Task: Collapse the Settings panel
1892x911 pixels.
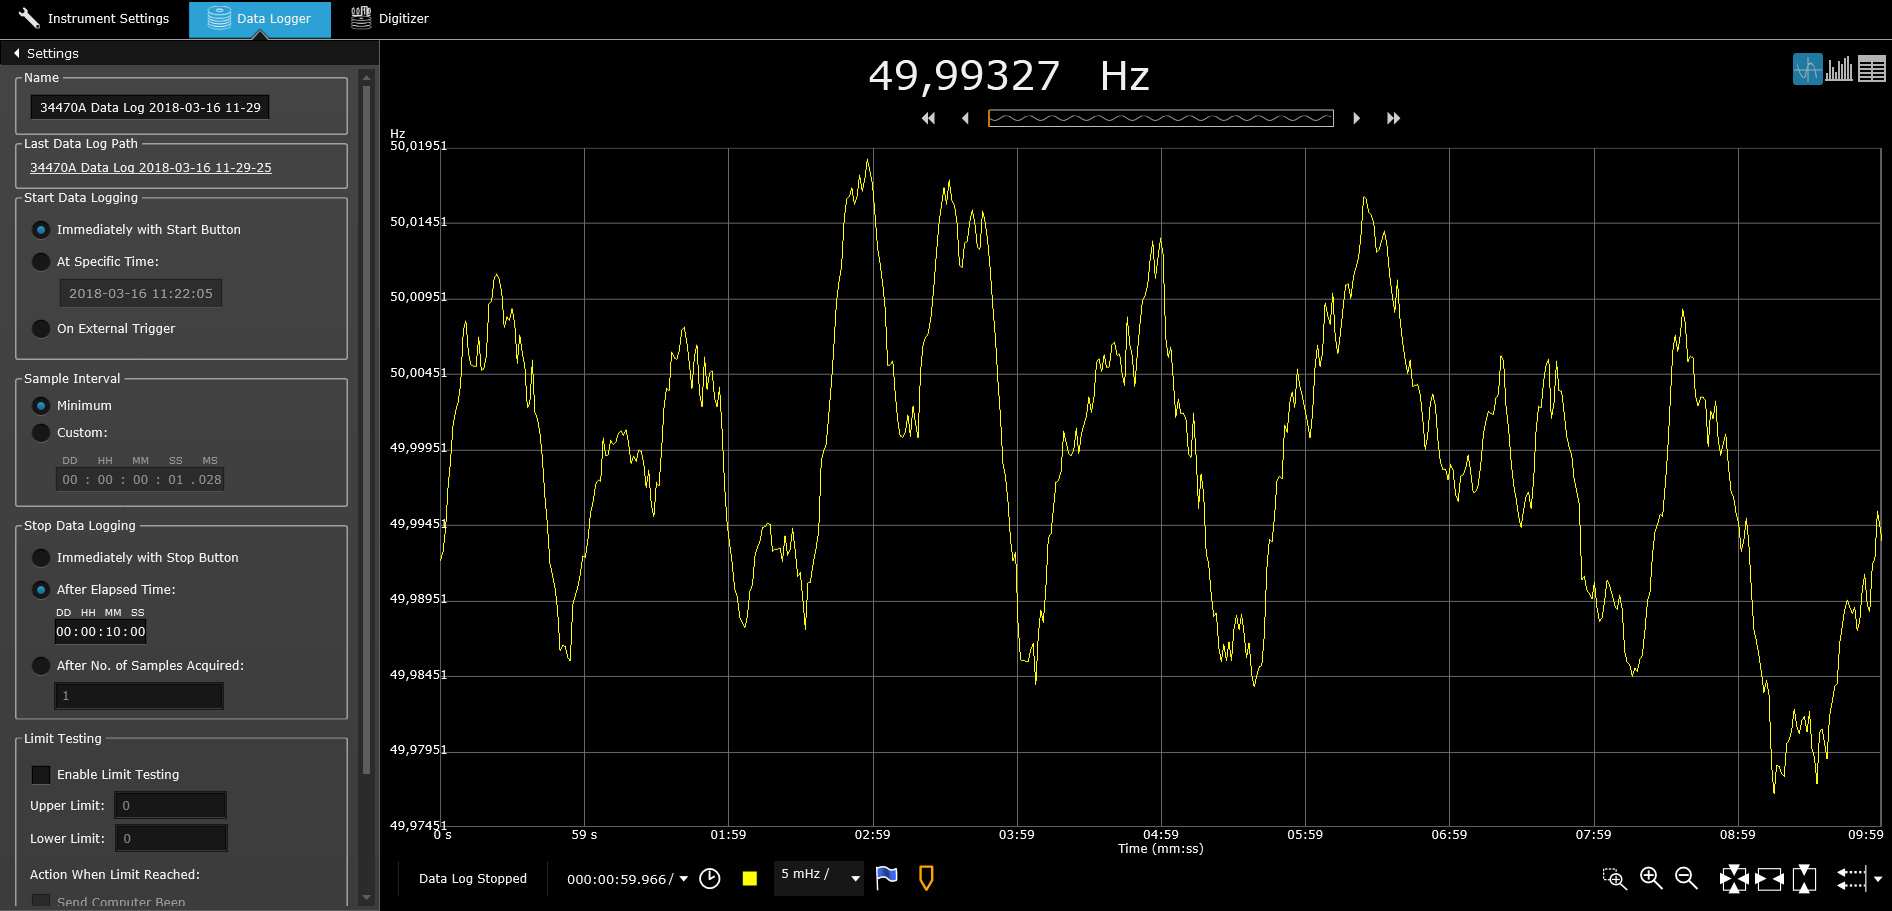Action: point(17,53)
